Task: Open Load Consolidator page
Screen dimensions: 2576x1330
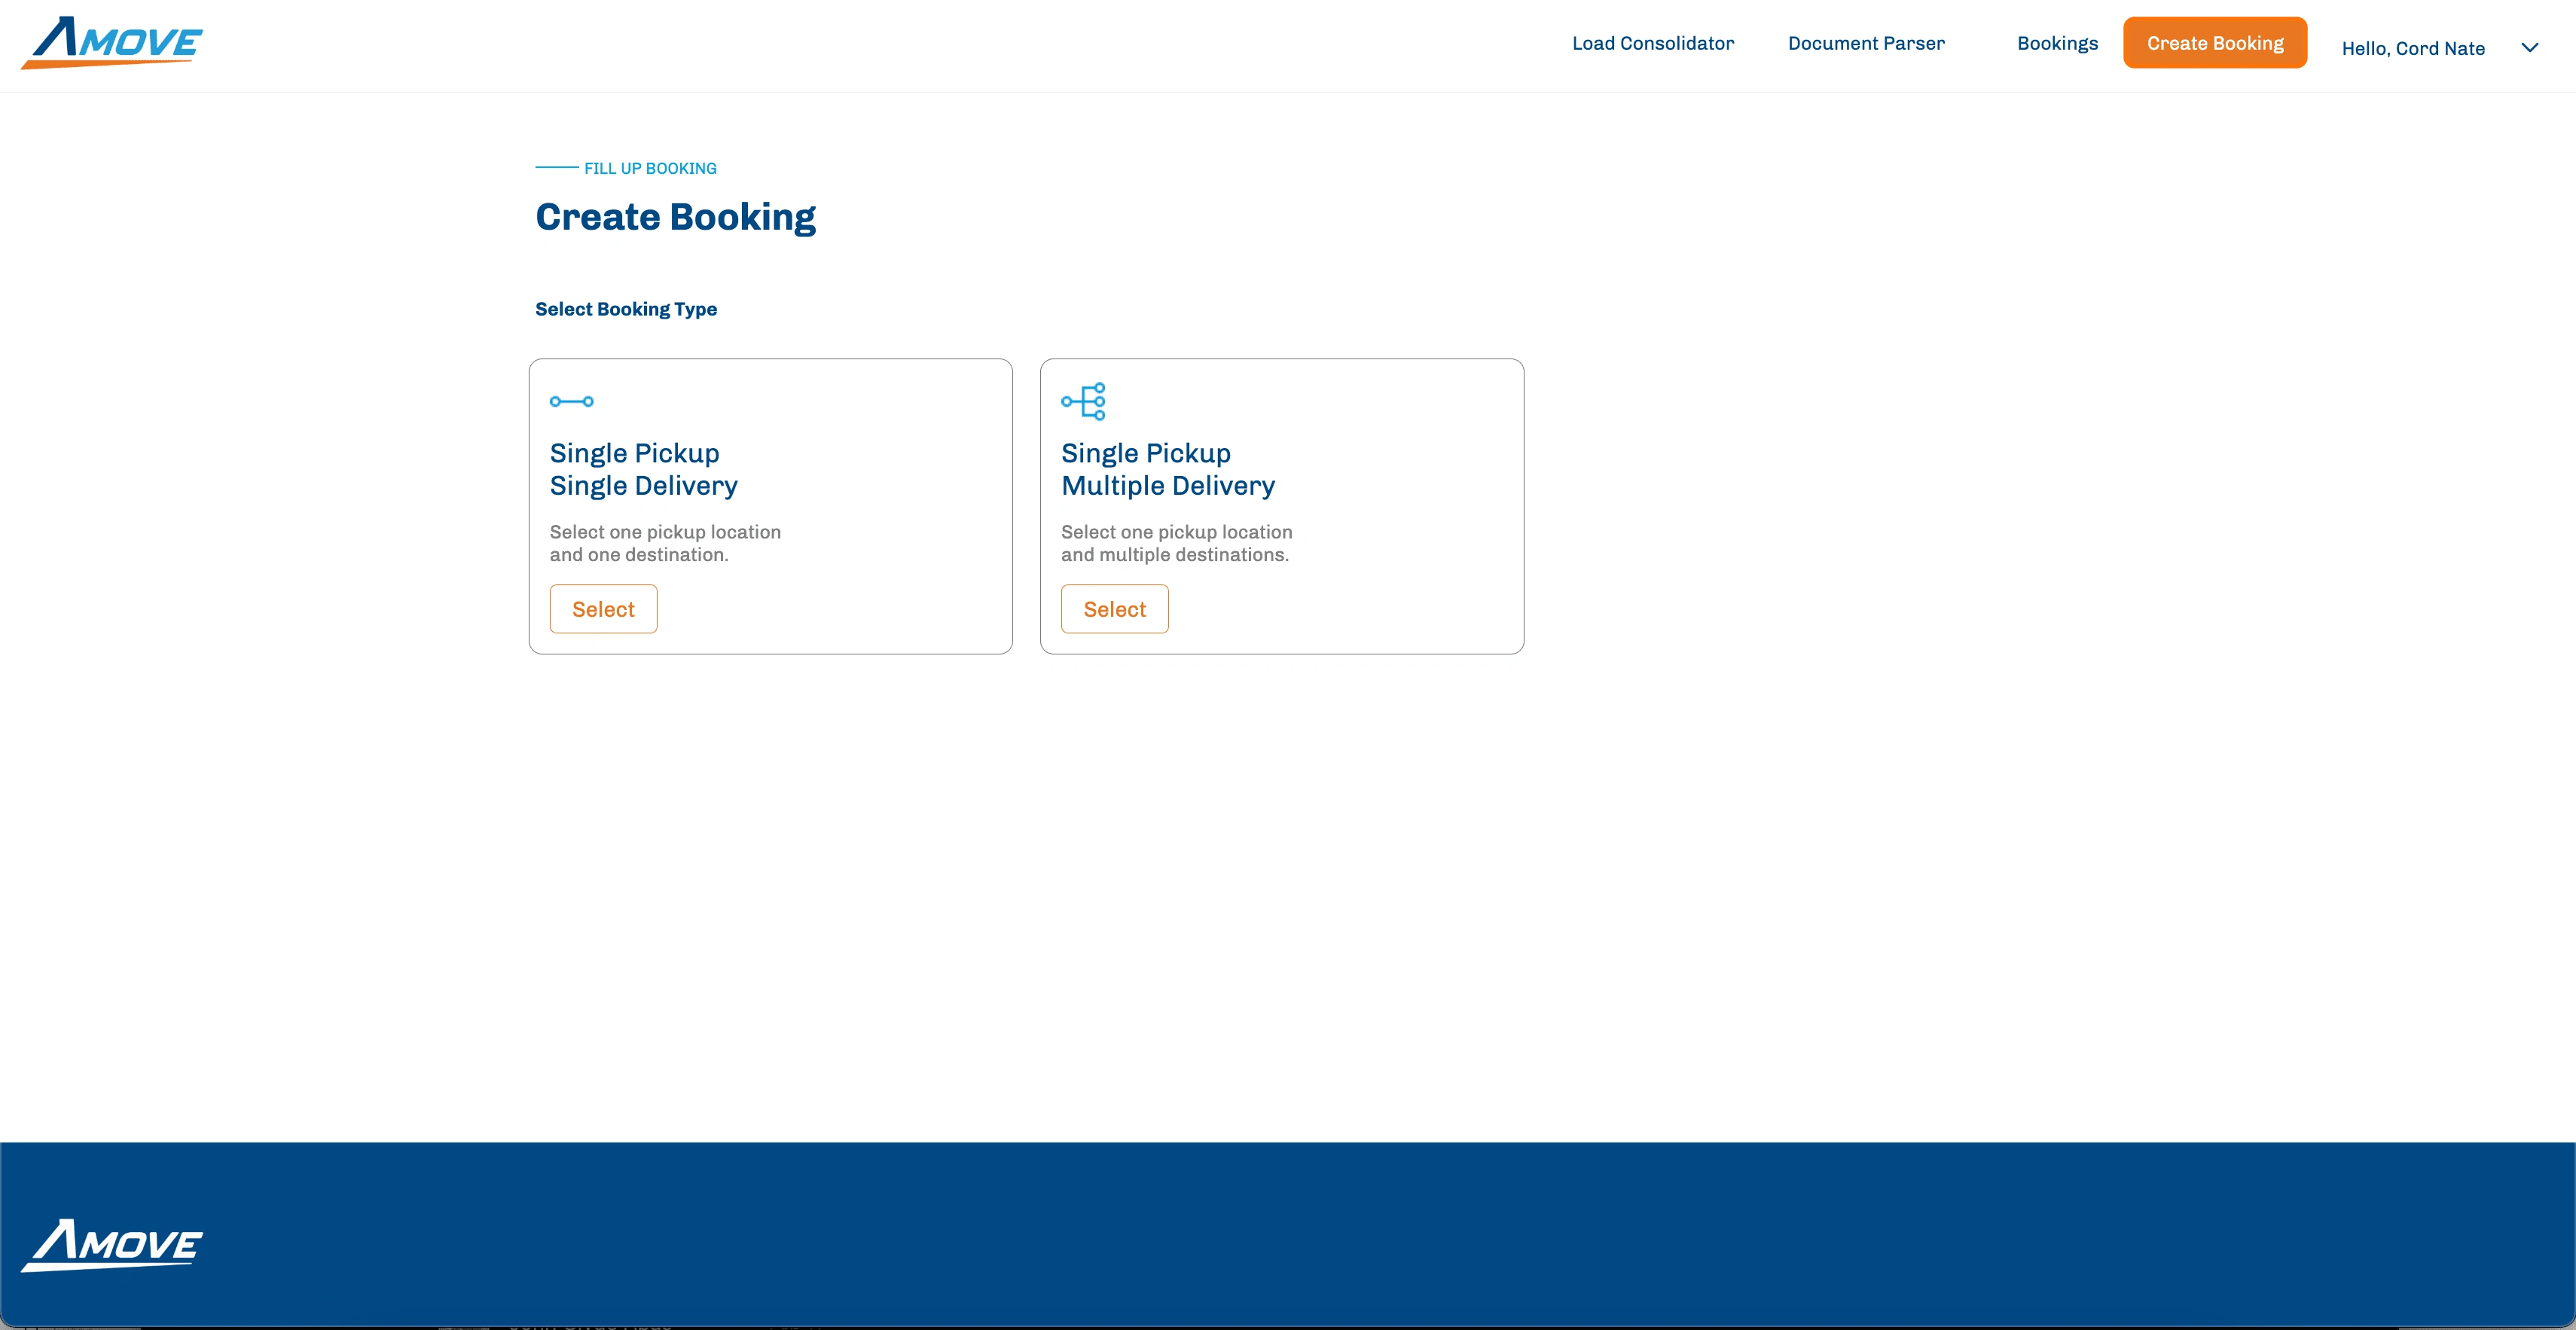Action: coord(1652,43)
